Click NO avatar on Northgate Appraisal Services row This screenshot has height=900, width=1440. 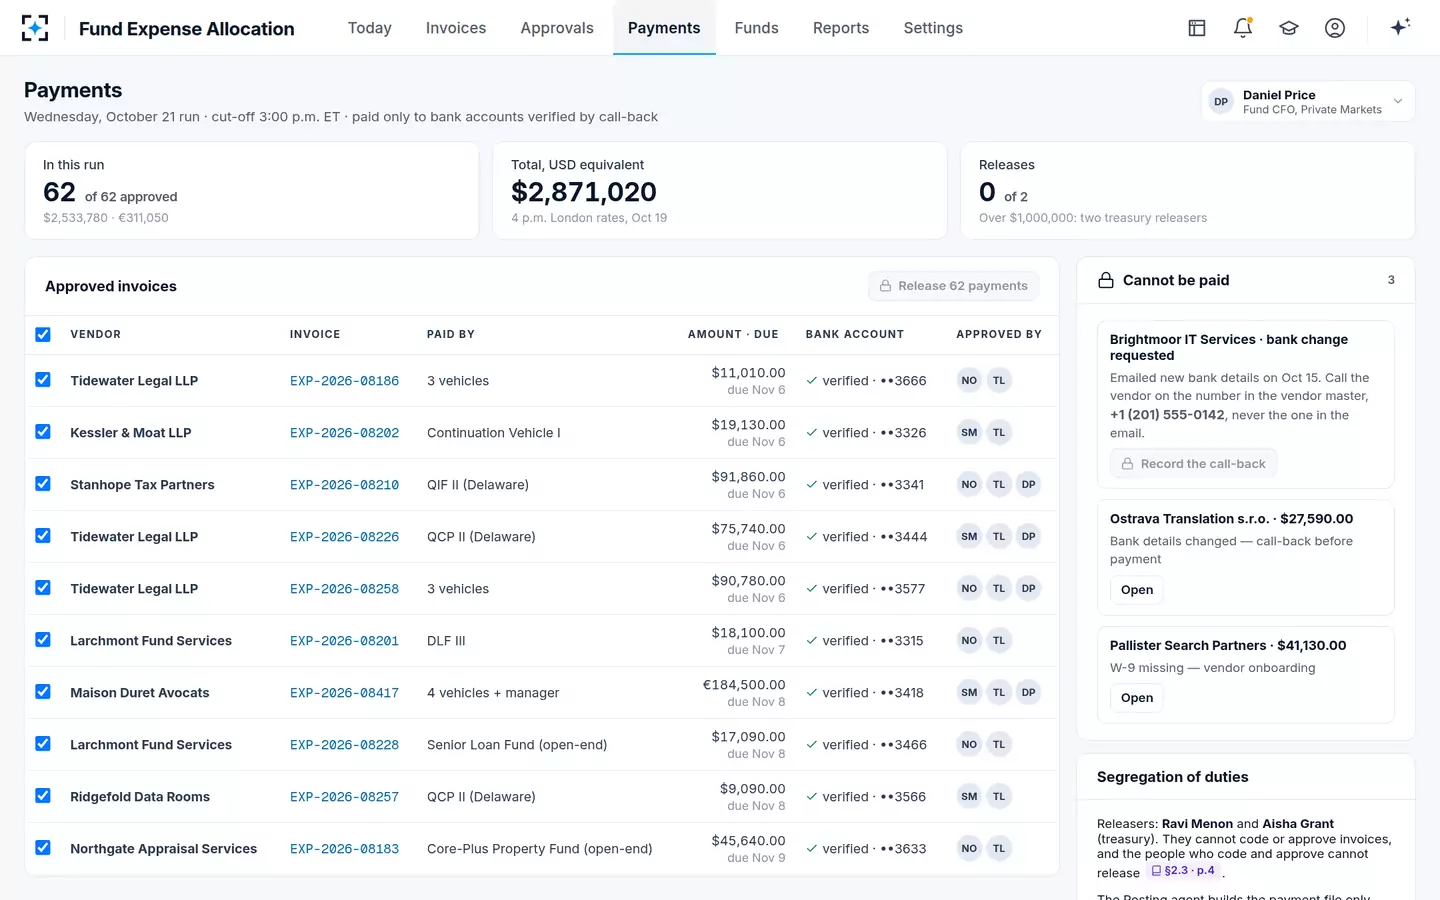969,848
